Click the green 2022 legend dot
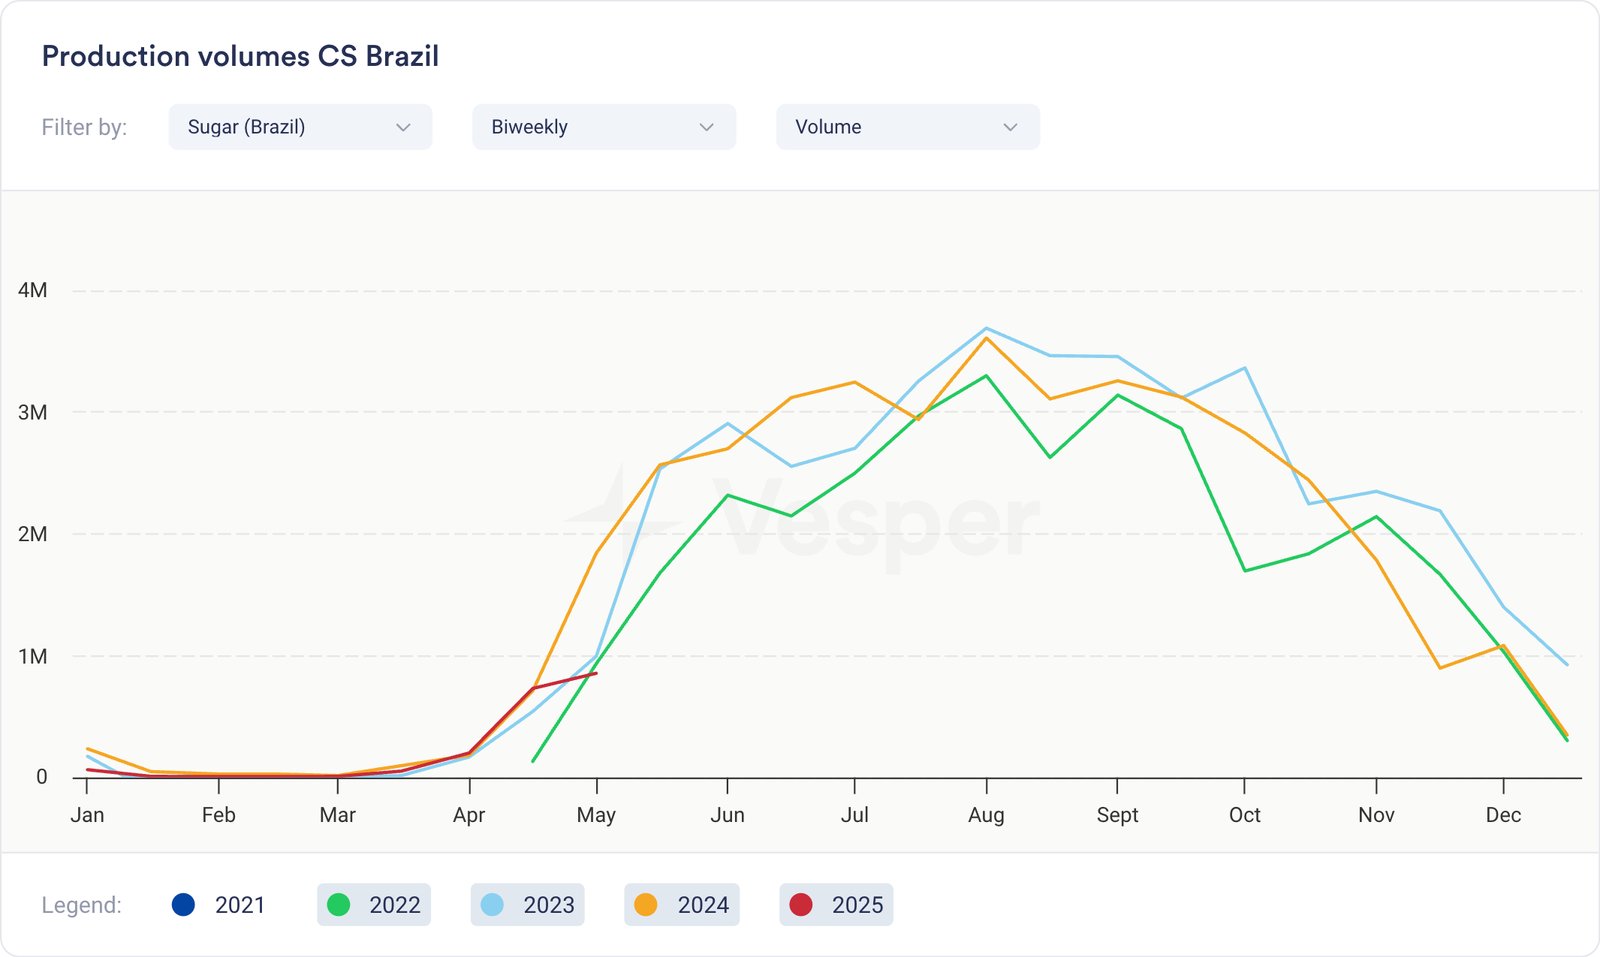The height and width of the screenshot is (957, 1600). [x=339, y=905]
